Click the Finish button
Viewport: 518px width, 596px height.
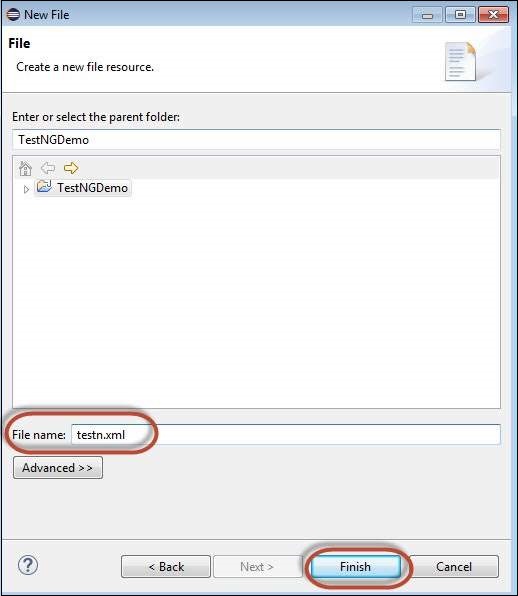[x=355, y=567]
